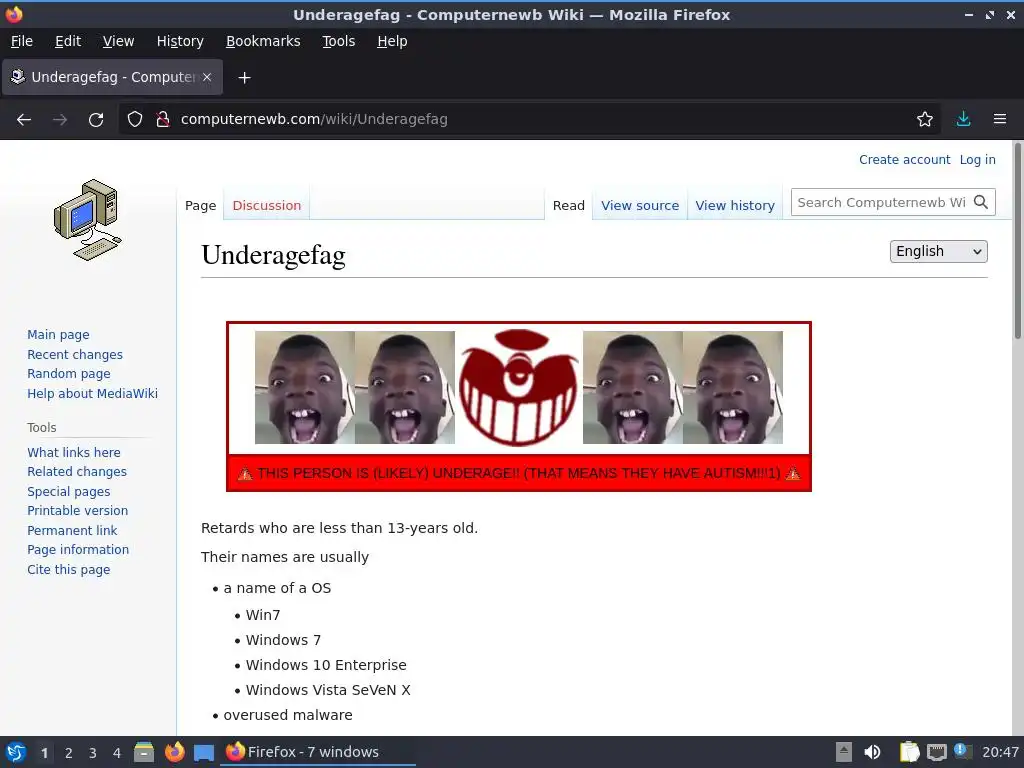The width and height of the screenshot is (1024, 768).
Task: Open Related changes link
Action: pos(77,472)
